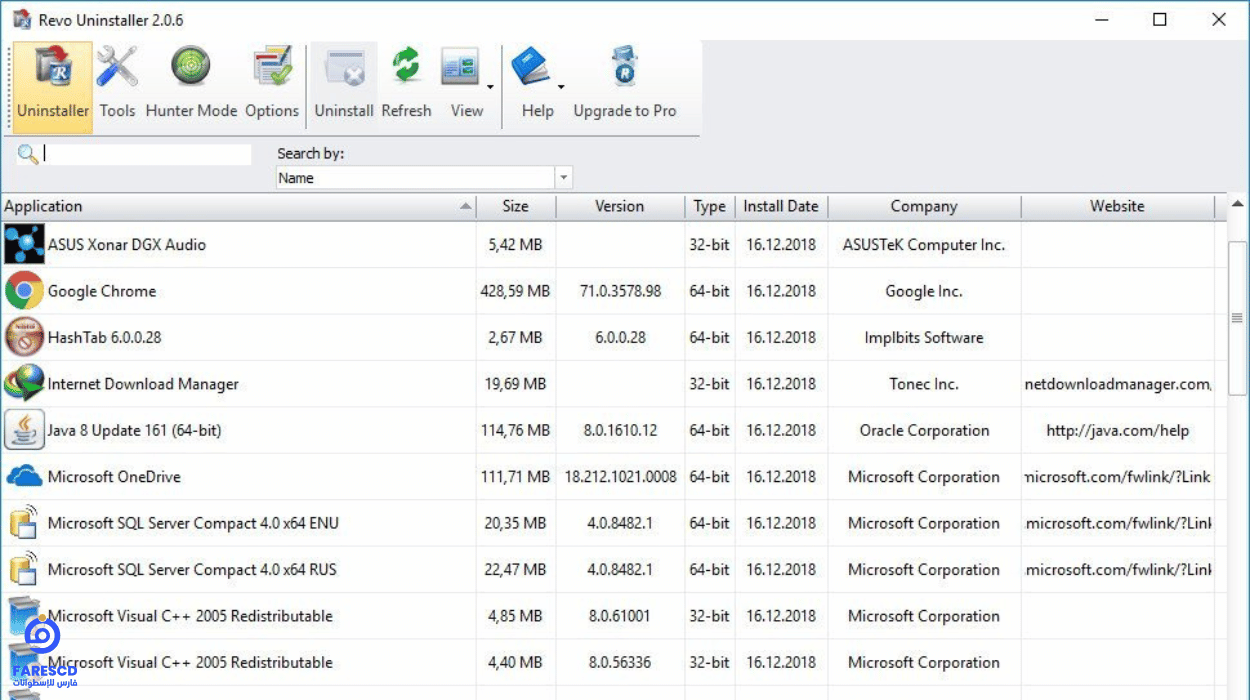1250x700 pixels.
Task: Click the View toolbar icon
Action: coord(461,68)
